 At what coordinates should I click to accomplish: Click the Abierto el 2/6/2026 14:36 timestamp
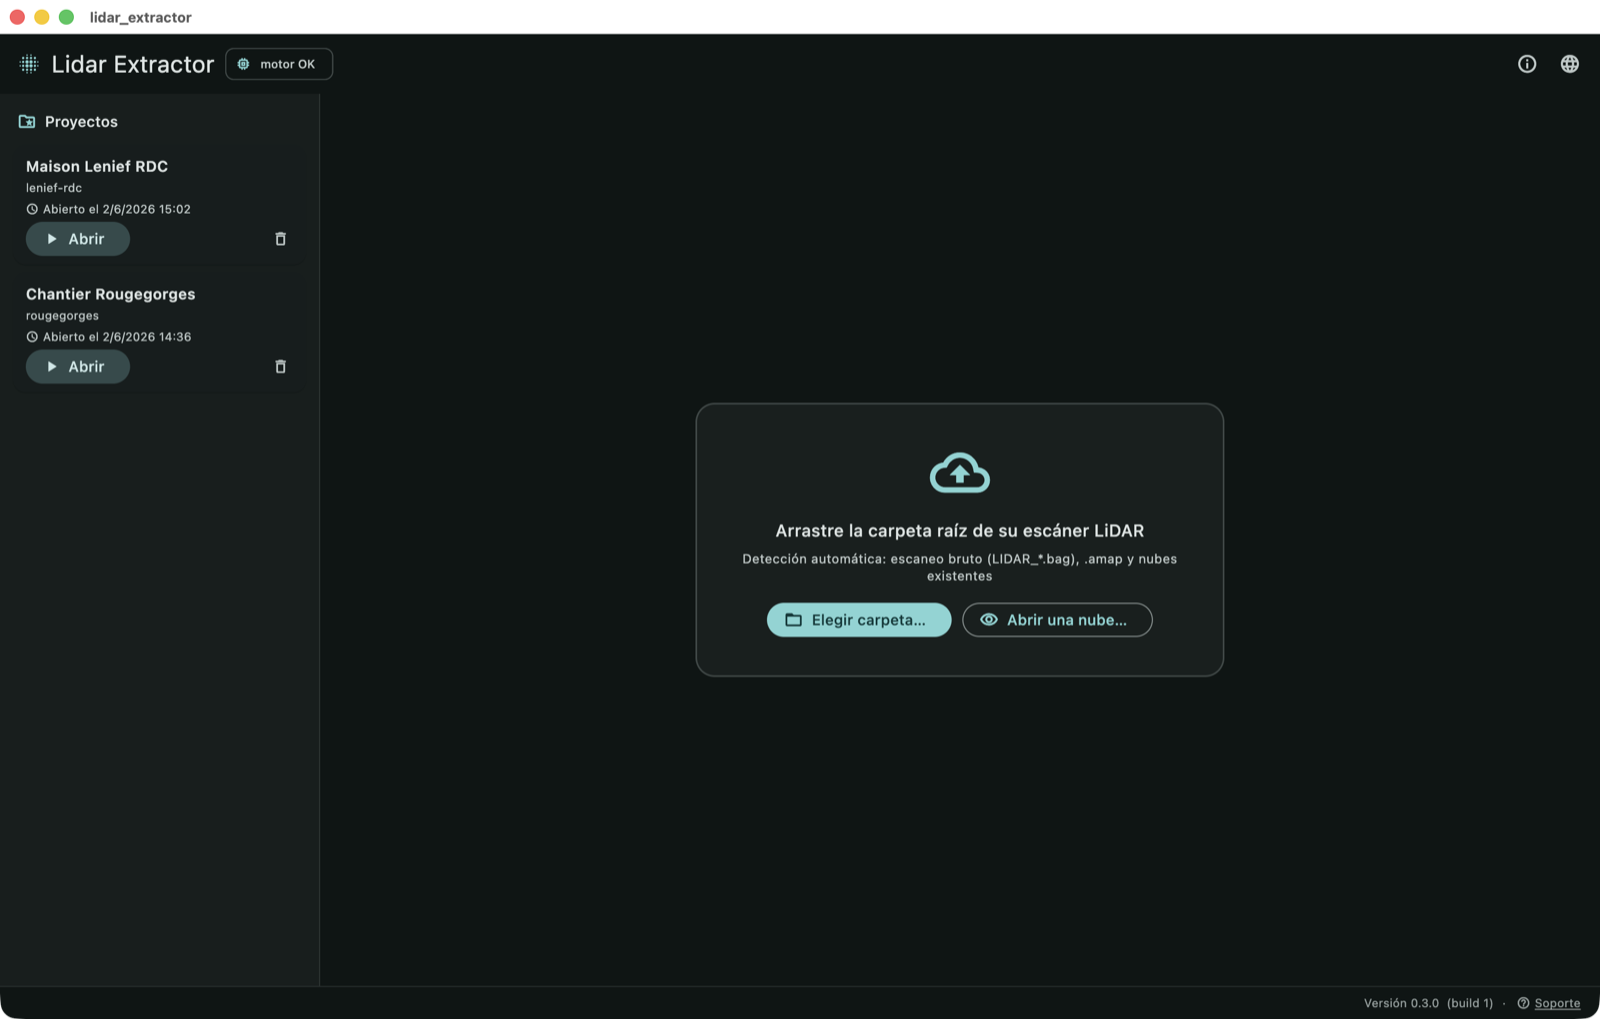coord(116,337)
